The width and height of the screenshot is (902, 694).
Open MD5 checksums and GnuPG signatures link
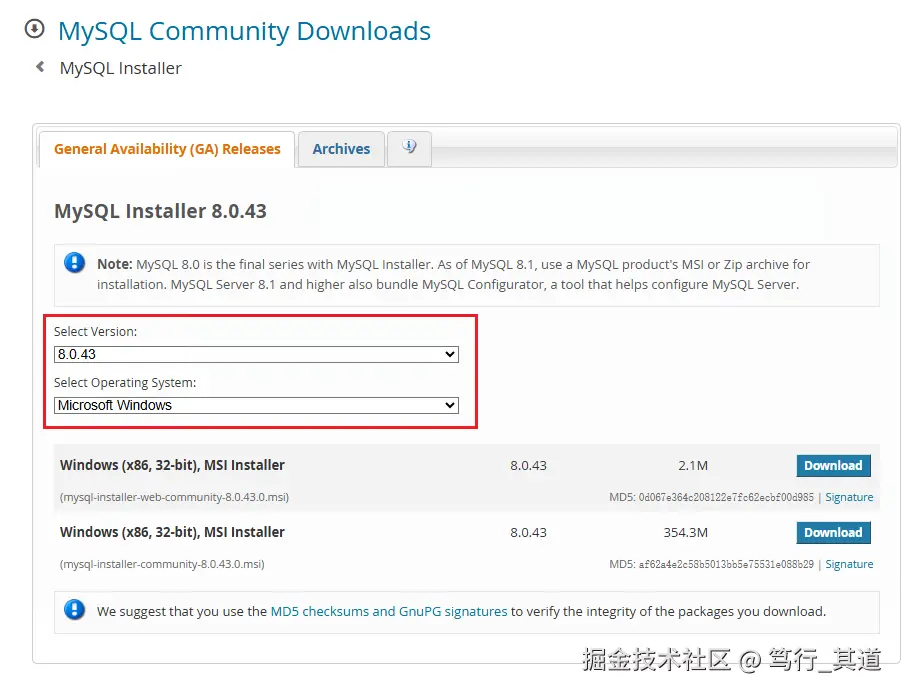pos(389,611)
